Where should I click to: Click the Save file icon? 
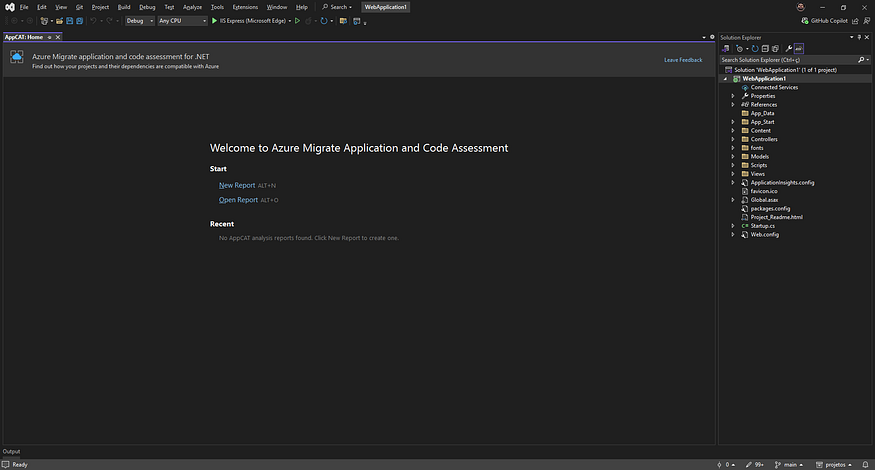point(70,21)
